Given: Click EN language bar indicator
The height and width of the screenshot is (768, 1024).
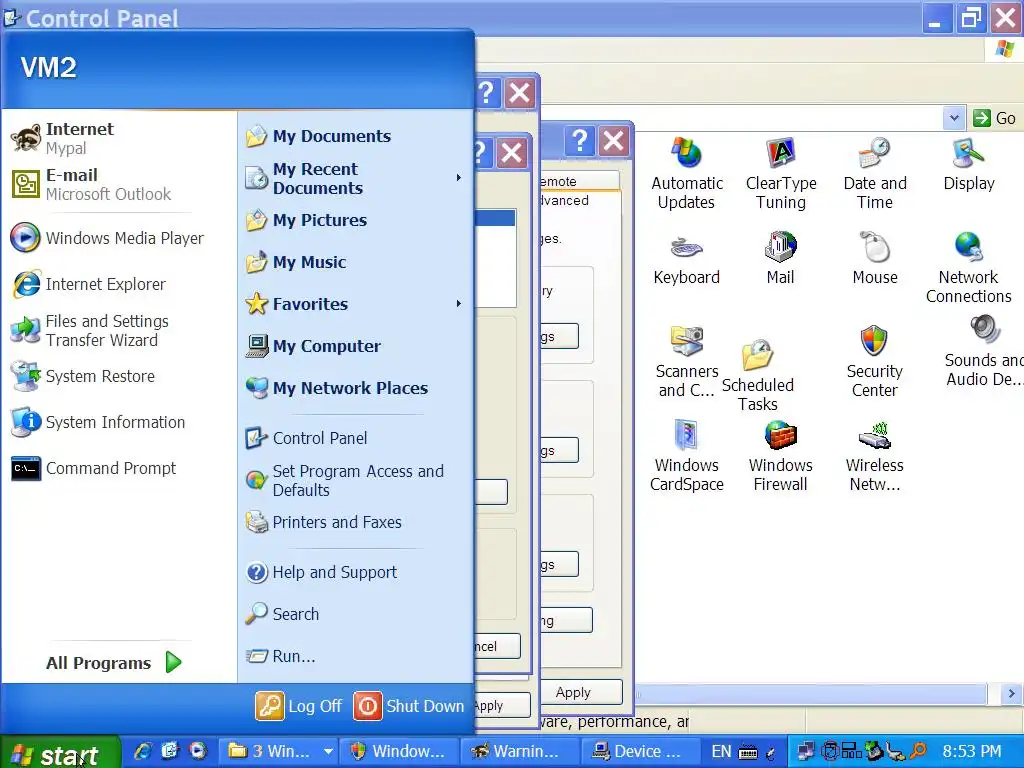Looking at the screenshot, I should [721, 752].
